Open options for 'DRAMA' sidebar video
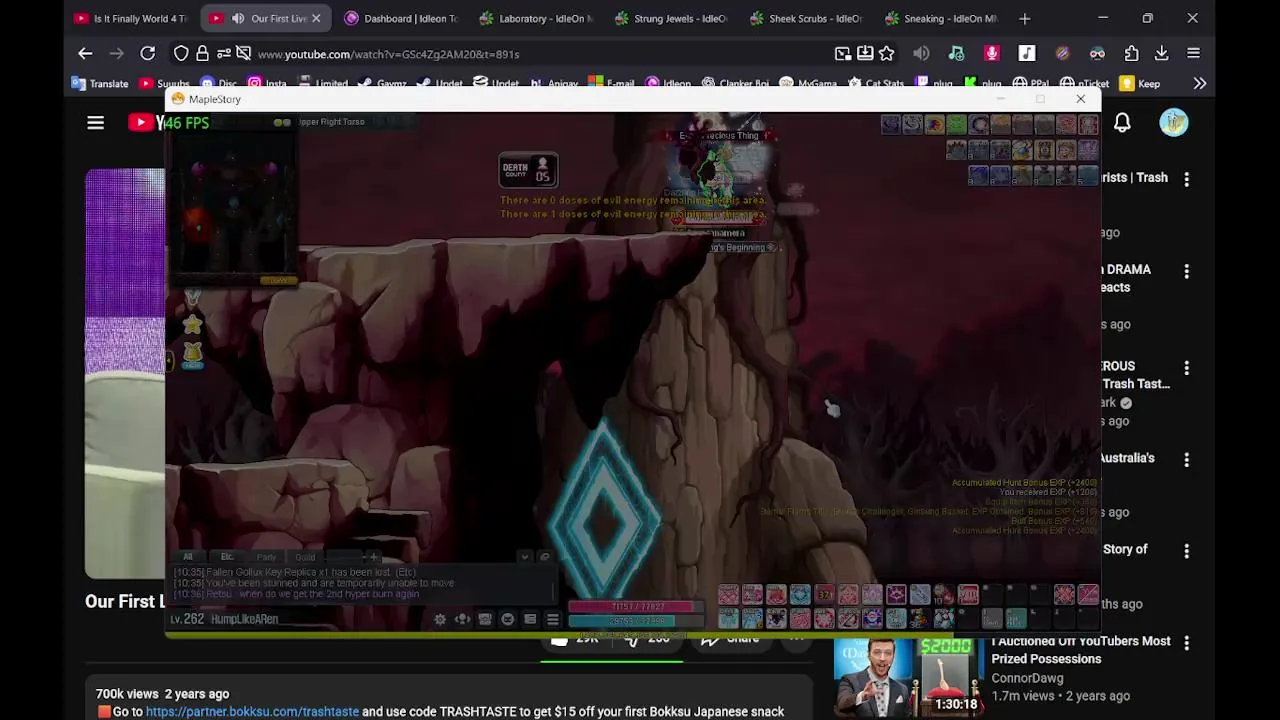Image resolution: width=1280 pixels, height=720 pixels. click(x=1186, y=272)
